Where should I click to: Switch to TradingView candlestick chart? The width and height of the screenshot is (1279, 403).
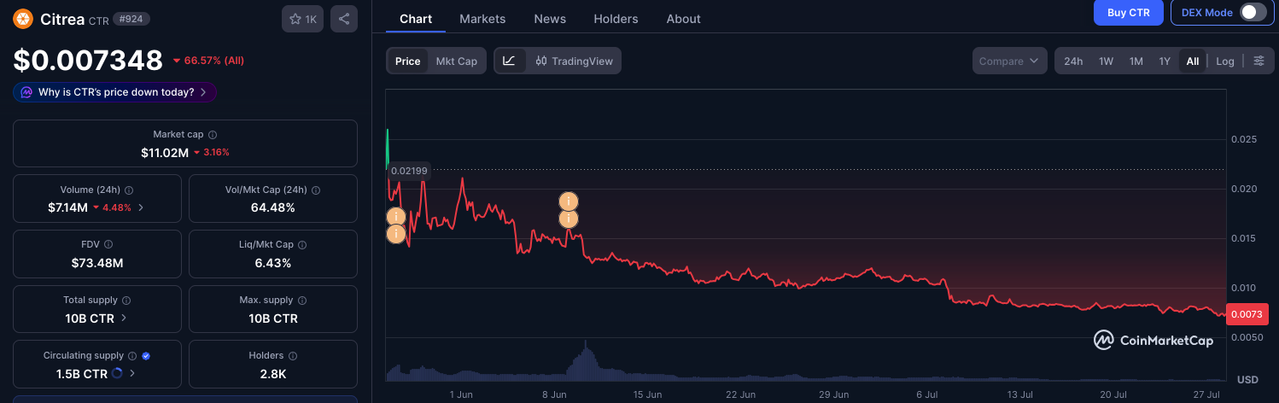tap(576, 61)
